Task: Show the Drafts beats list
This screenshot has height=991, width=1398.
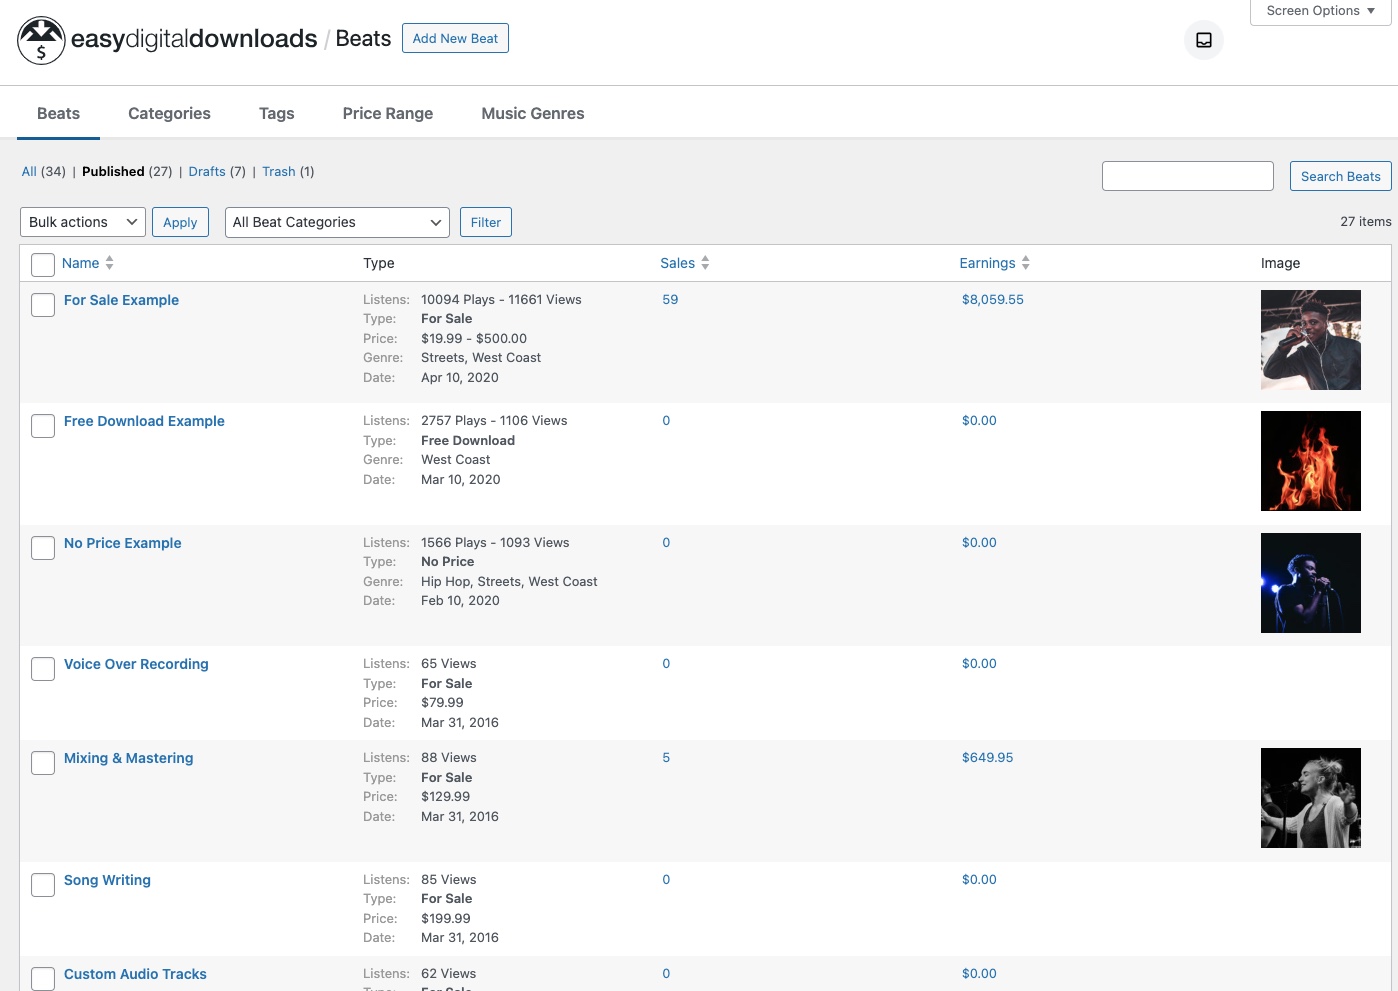Action: tap(207, 172)
